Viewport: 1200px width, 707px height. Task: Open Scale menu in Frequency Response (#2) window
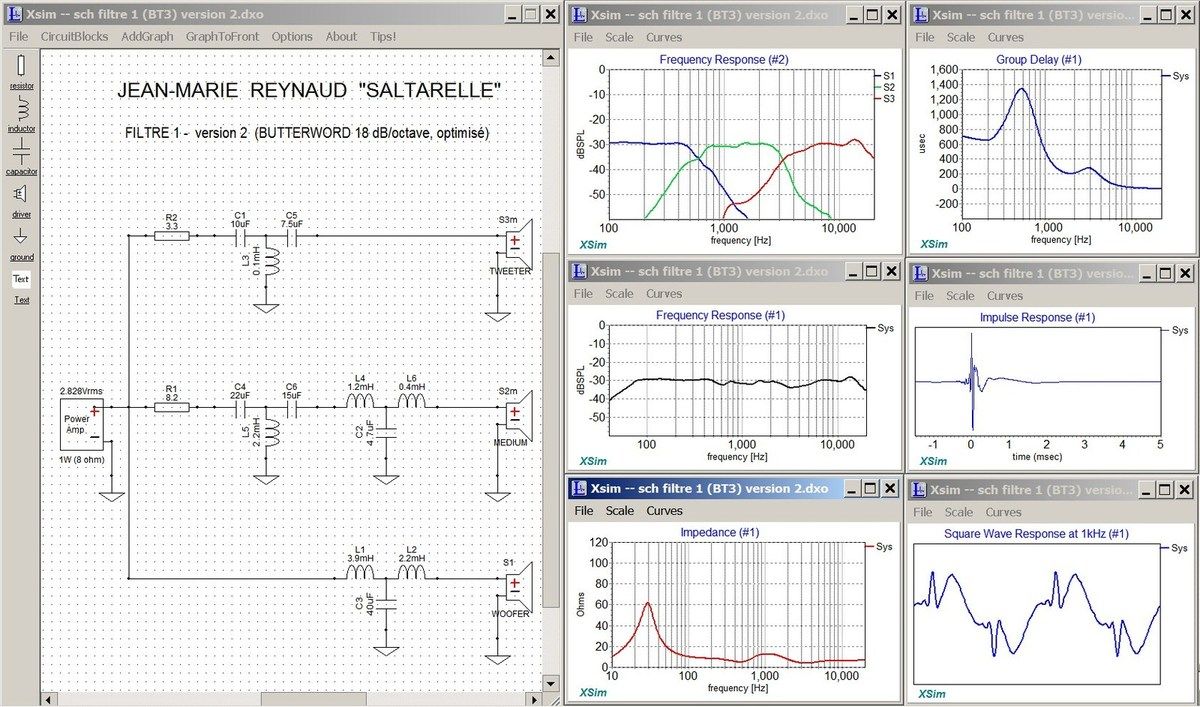point(619,37)
